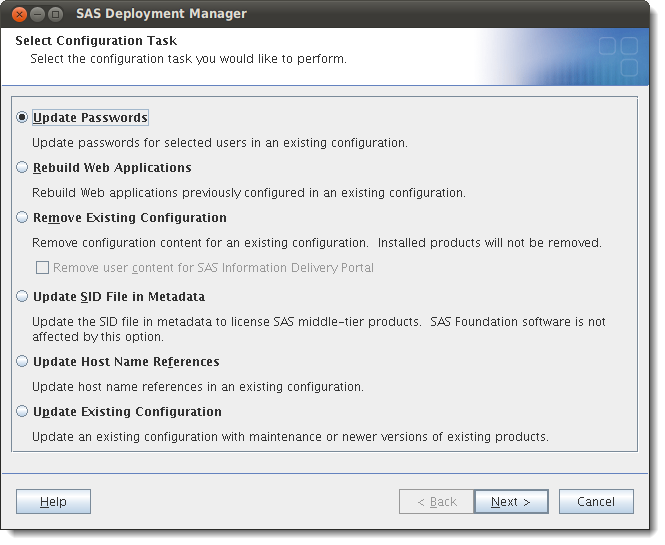Select Update Host Name References option
The image size is (665, 545).
point(22,361)
